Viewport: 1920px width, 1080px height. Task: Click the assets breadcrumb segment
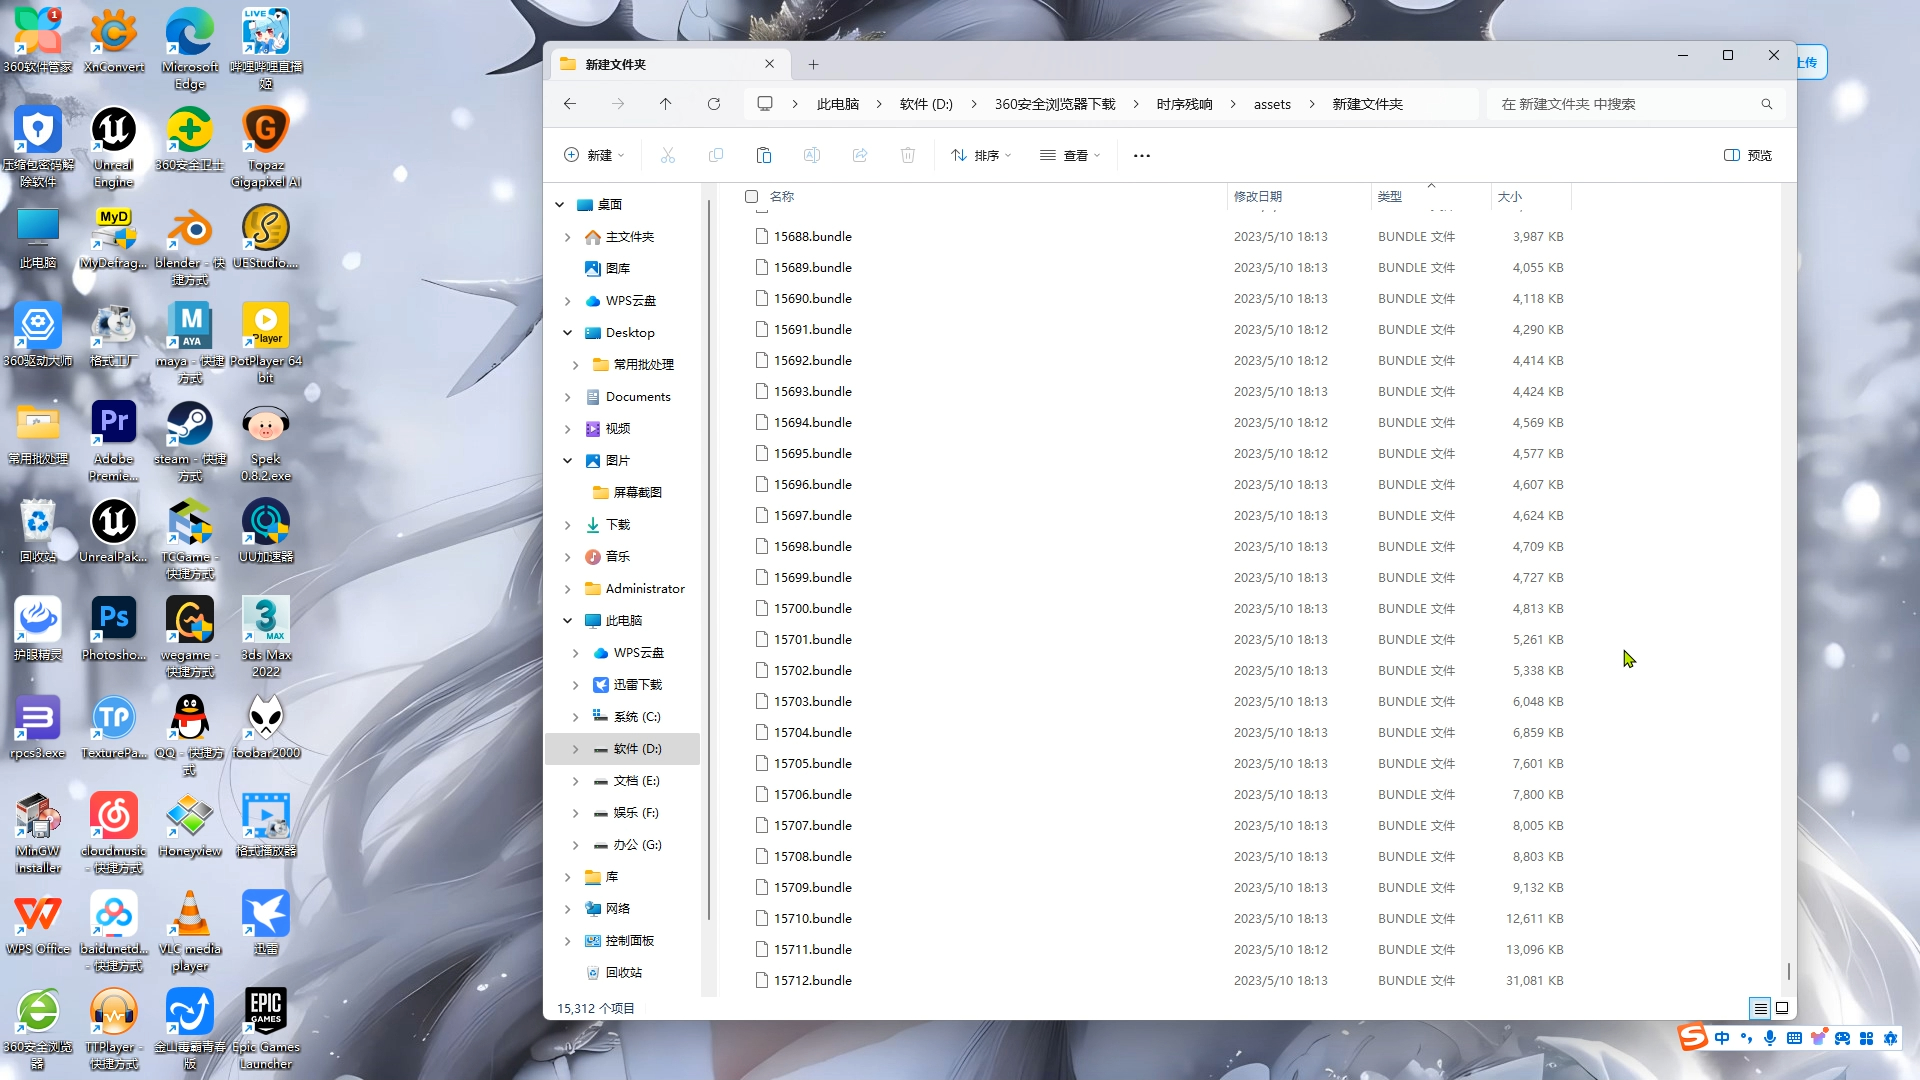(x=1272, y=104)
